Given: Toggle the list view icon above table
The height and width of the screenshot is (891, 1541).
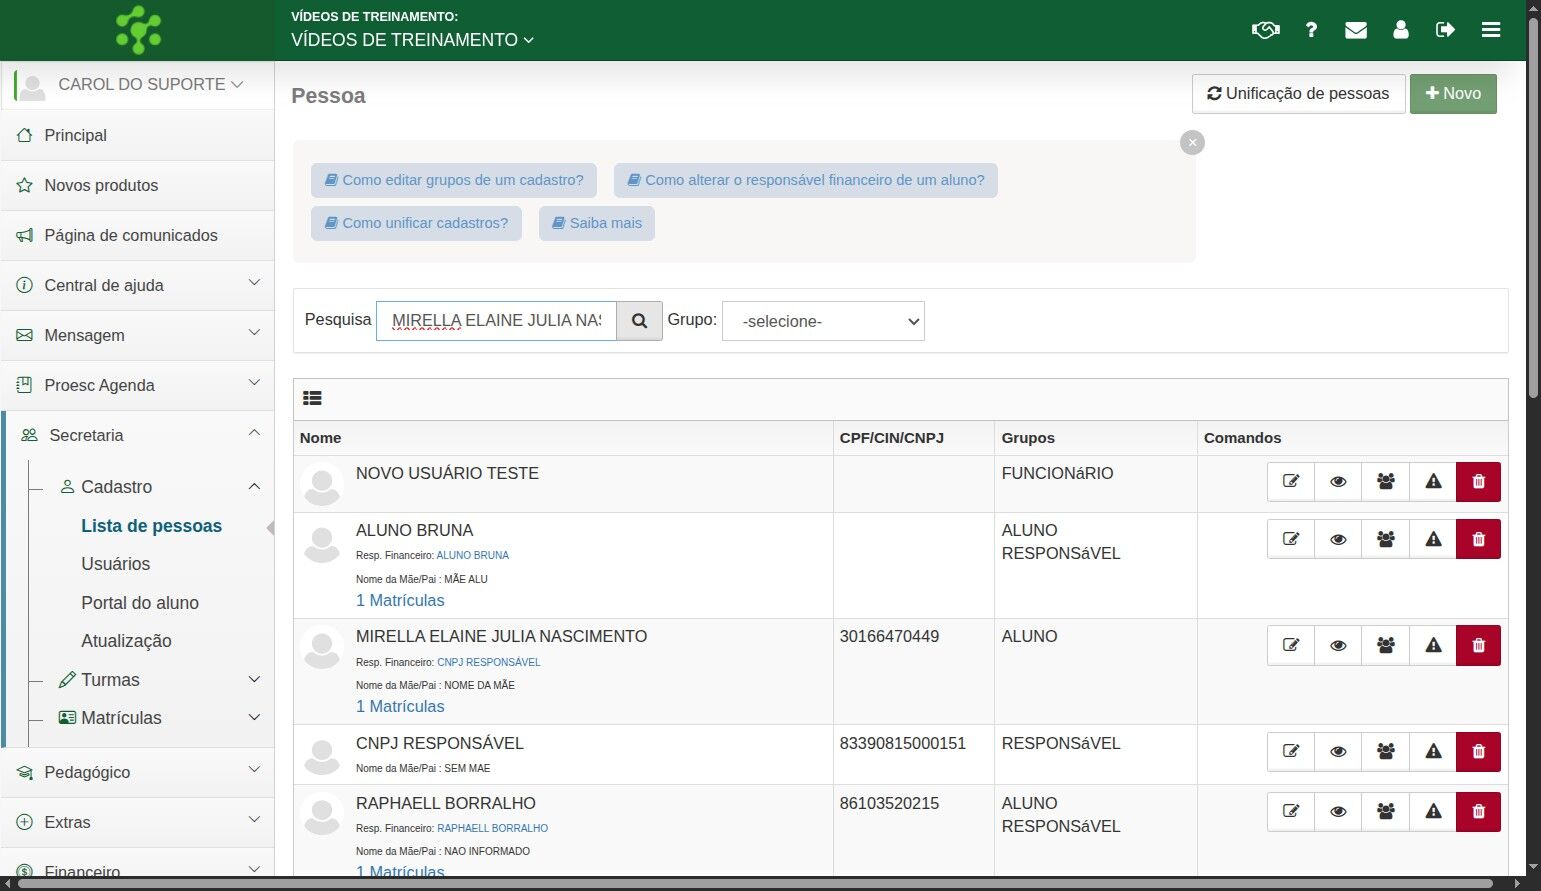Looking at the screenshot, I should (312, 398).
